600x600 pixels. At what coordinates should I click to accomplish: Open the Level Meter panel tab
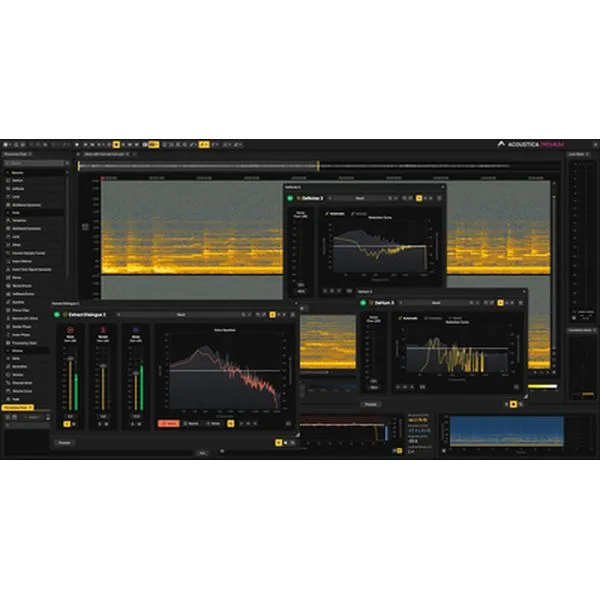click(576, 154)
